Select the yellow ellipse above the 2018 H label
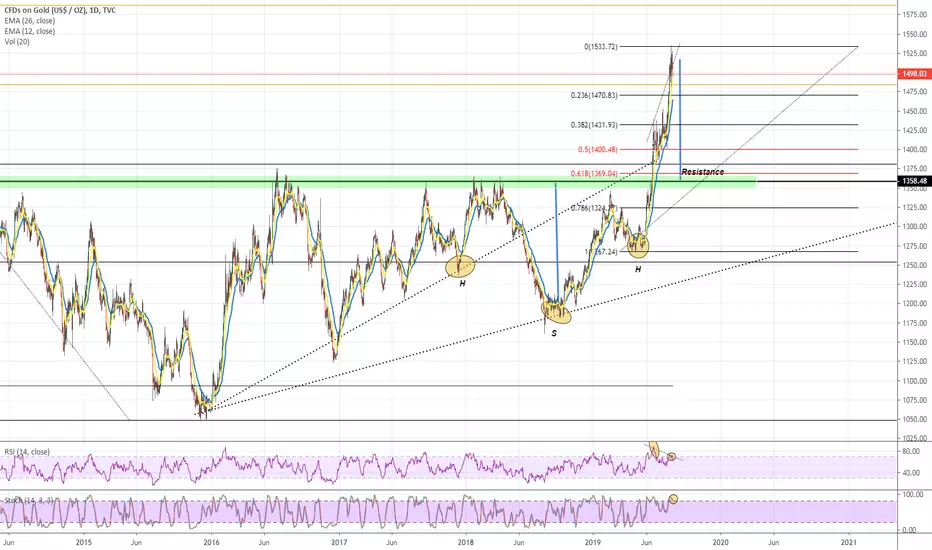Viewport: 932px width, 550px height. [461, 266]
